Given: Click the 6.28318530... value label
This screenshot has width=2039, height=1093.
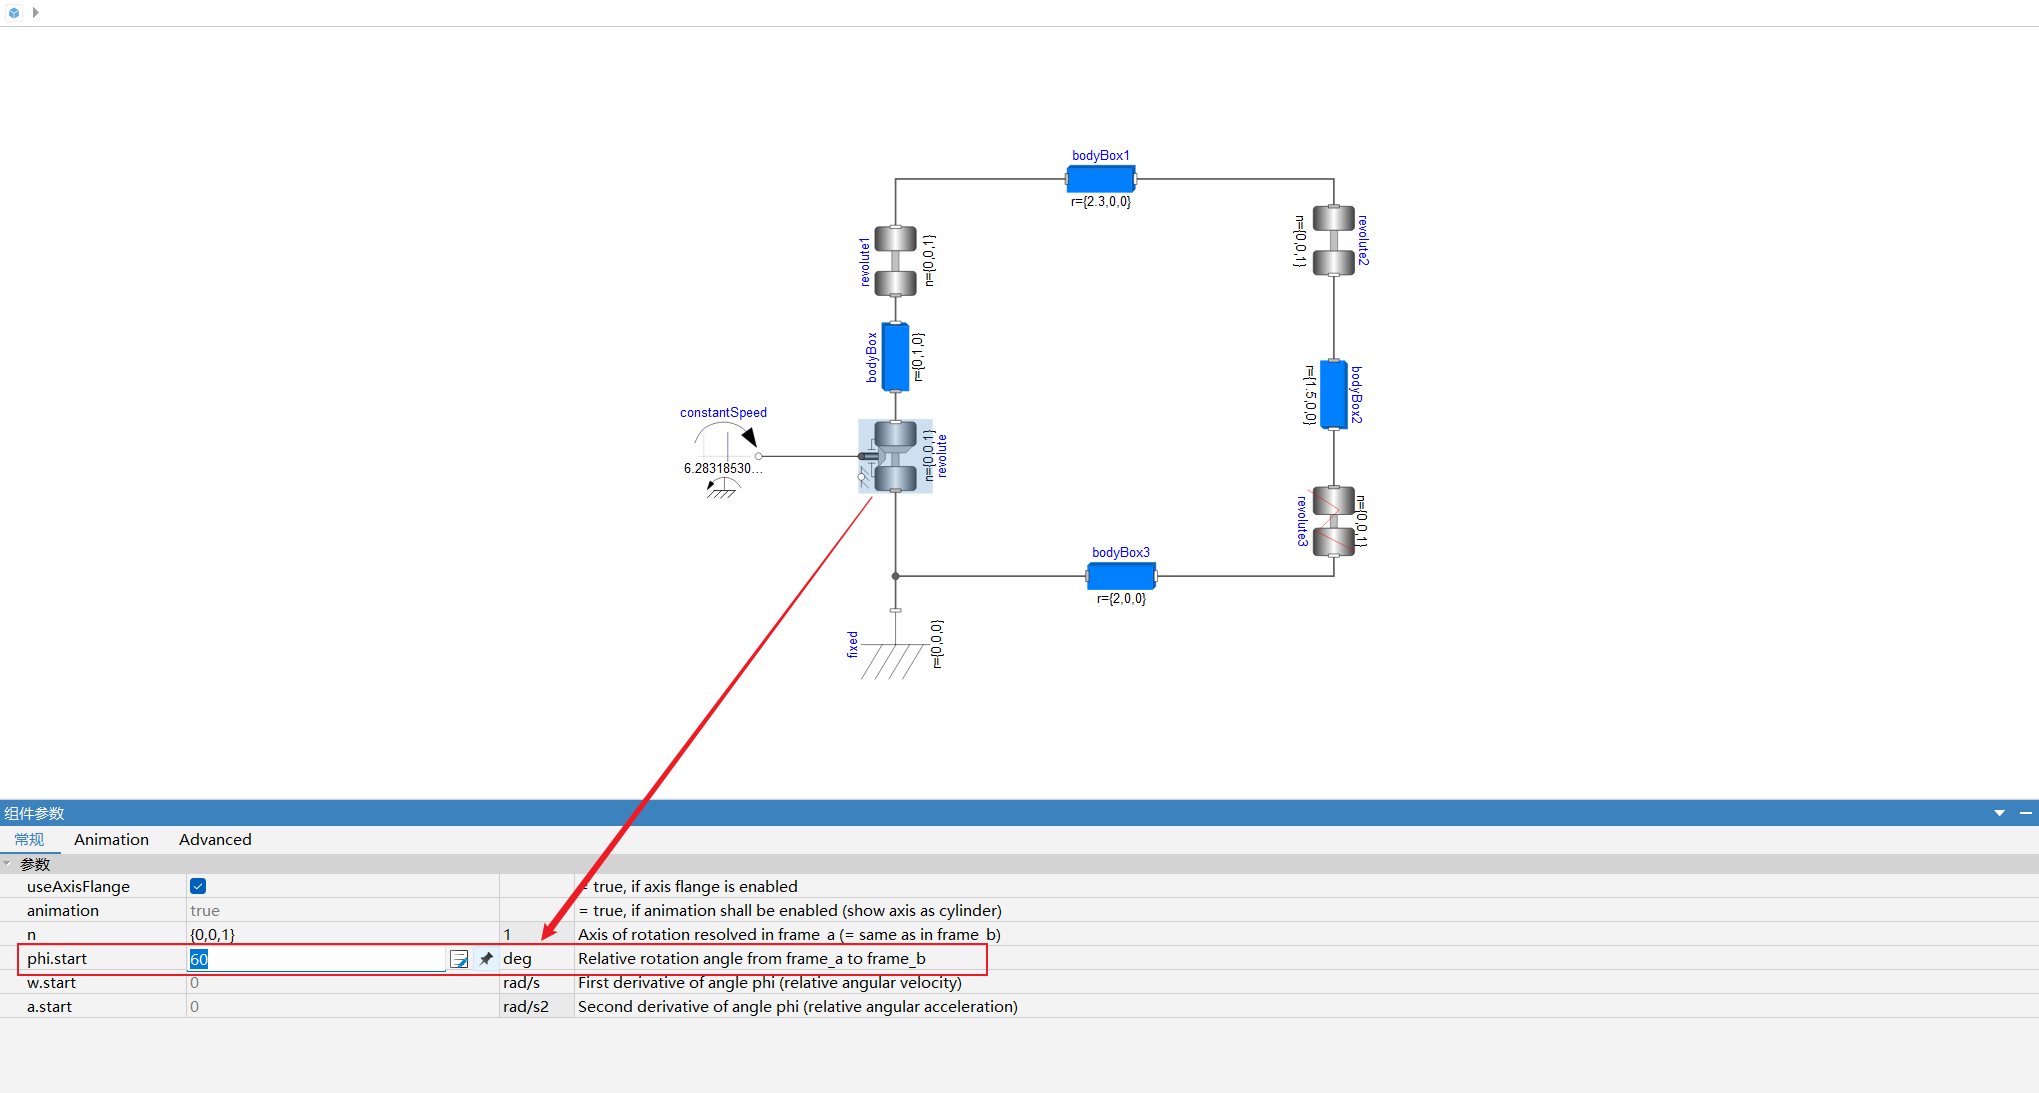Looking at the screenshot, I should click(723, 468).
